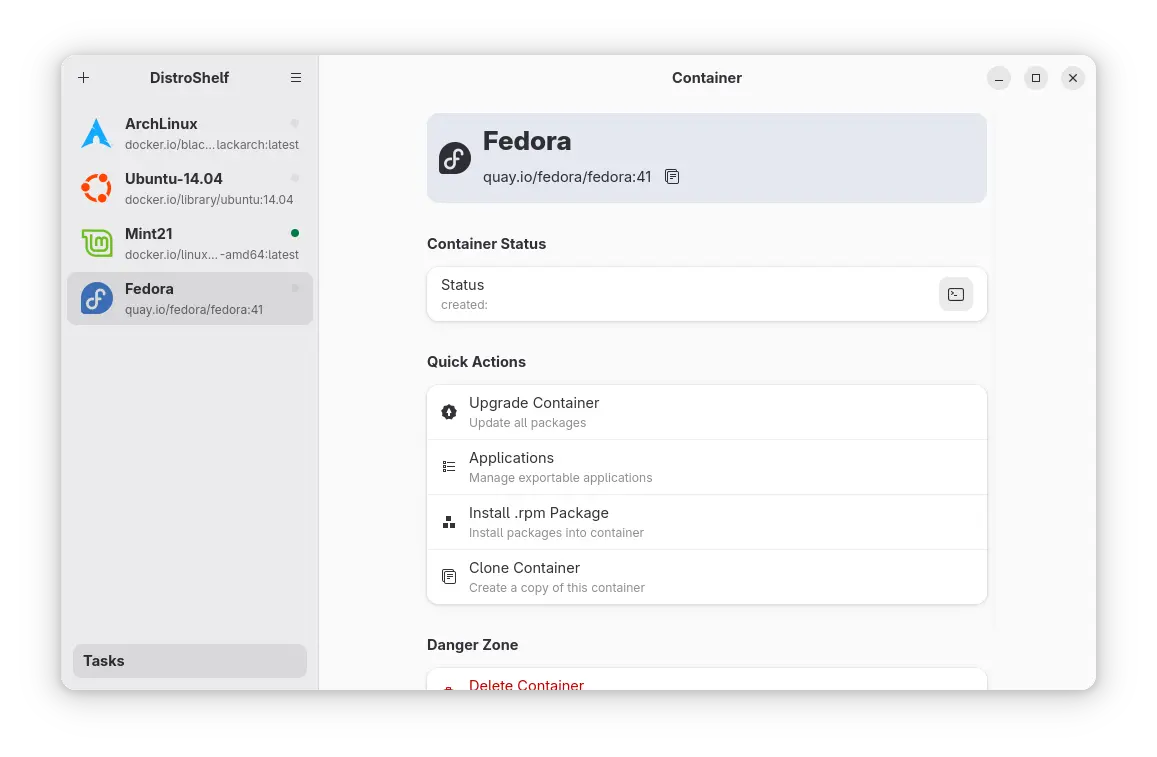Click the docker.io/library/ubuntu:14.04 subtitle
Viewport: 1157px width, 757px height.
point(209,200)
